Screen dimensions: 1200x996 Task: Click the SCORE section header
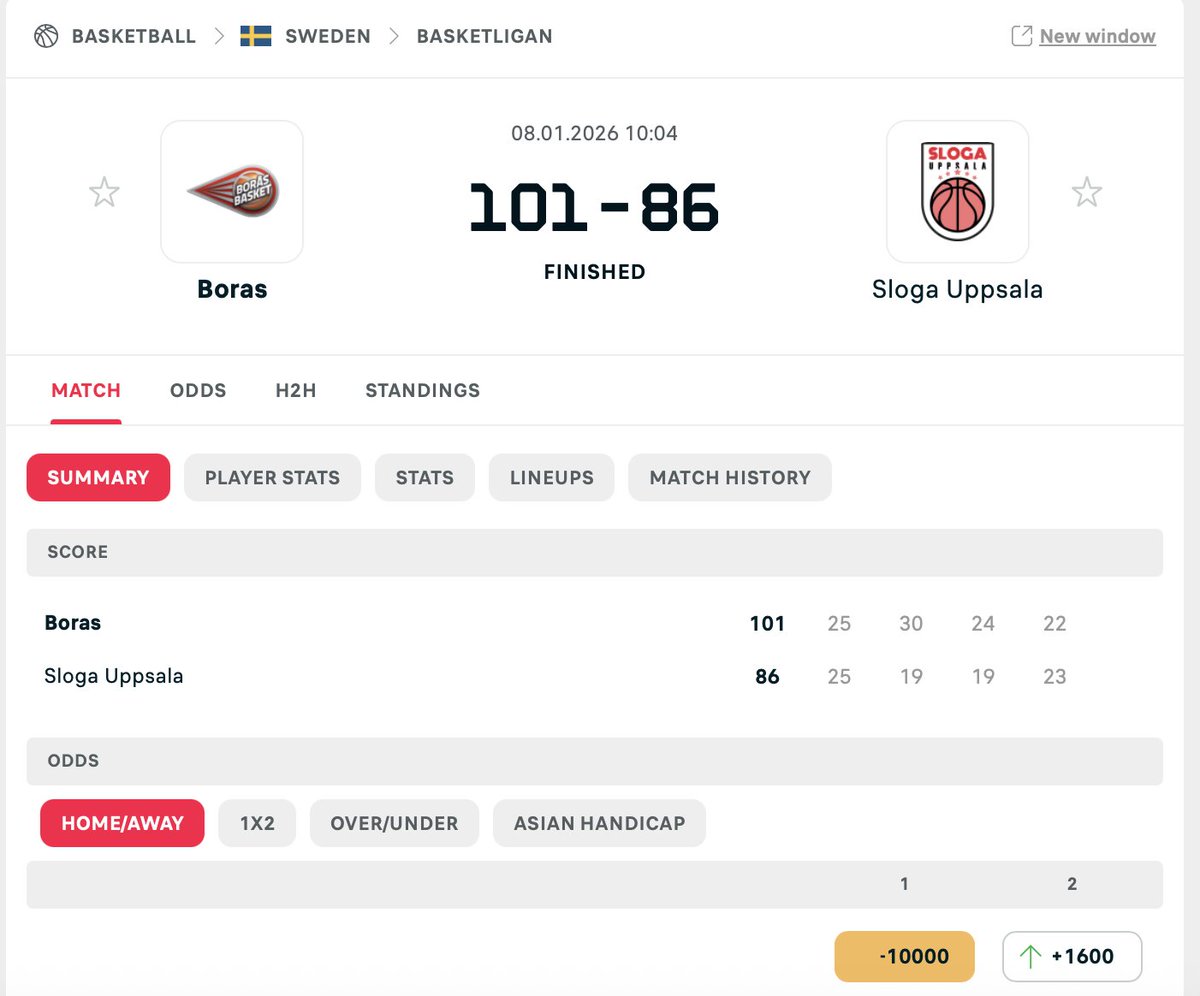pos(594,552)
